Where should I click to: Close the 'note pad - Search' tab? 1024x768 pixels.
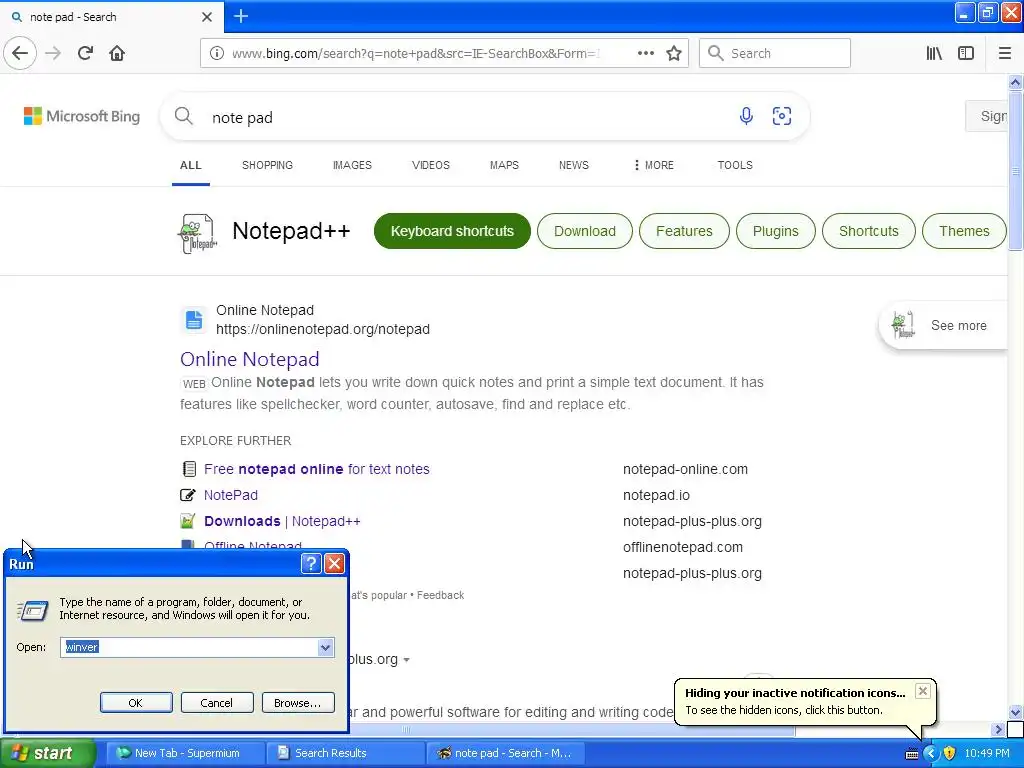[x=206, y=17]
